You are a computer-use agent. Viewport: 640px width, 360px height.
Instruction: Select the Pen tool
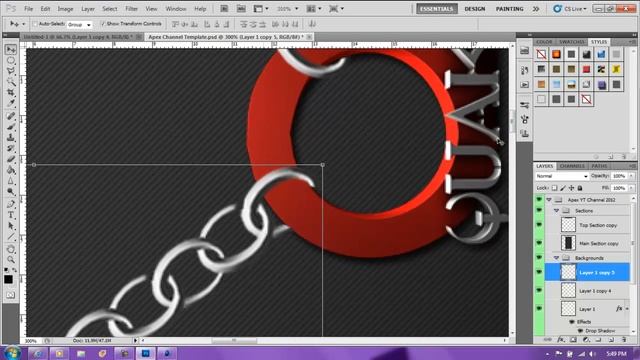coord(11,204)
